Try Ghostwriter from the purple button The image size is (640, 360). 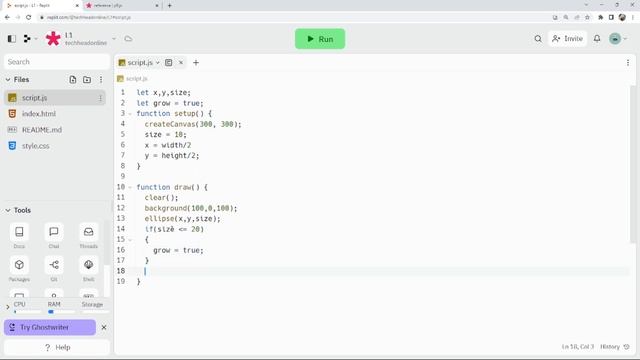tap(50, 327)
